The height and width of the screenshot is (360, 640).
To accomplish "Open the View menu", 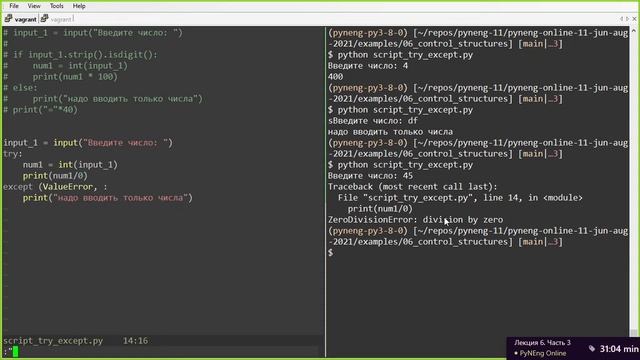I will click(34, 6).
